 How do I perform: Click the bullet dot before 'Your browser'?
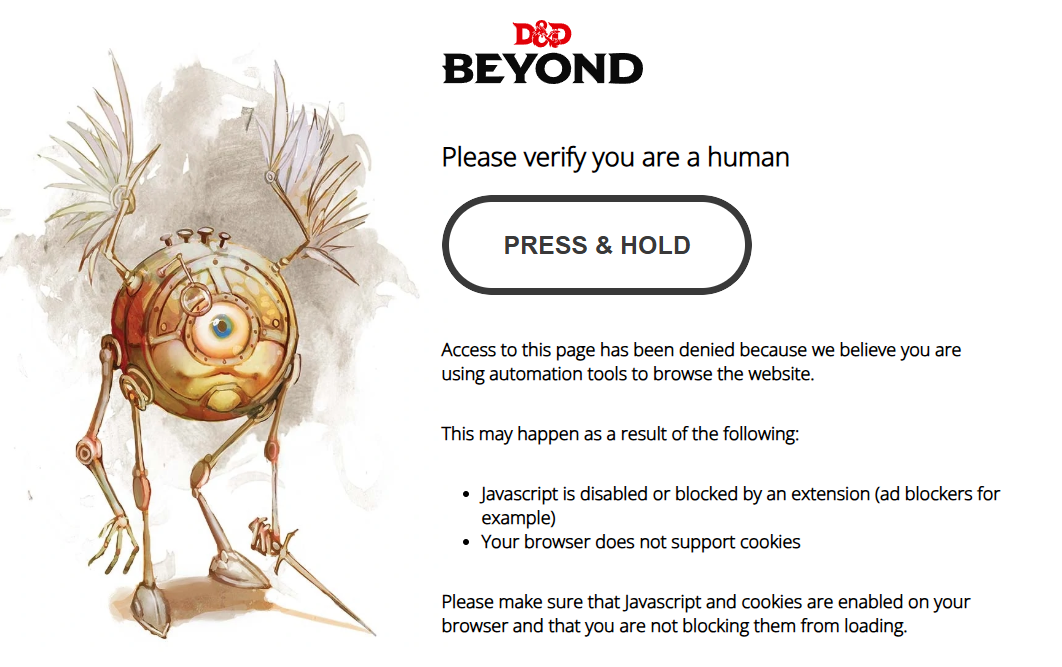pyautogui.click(x=465, y=542)
